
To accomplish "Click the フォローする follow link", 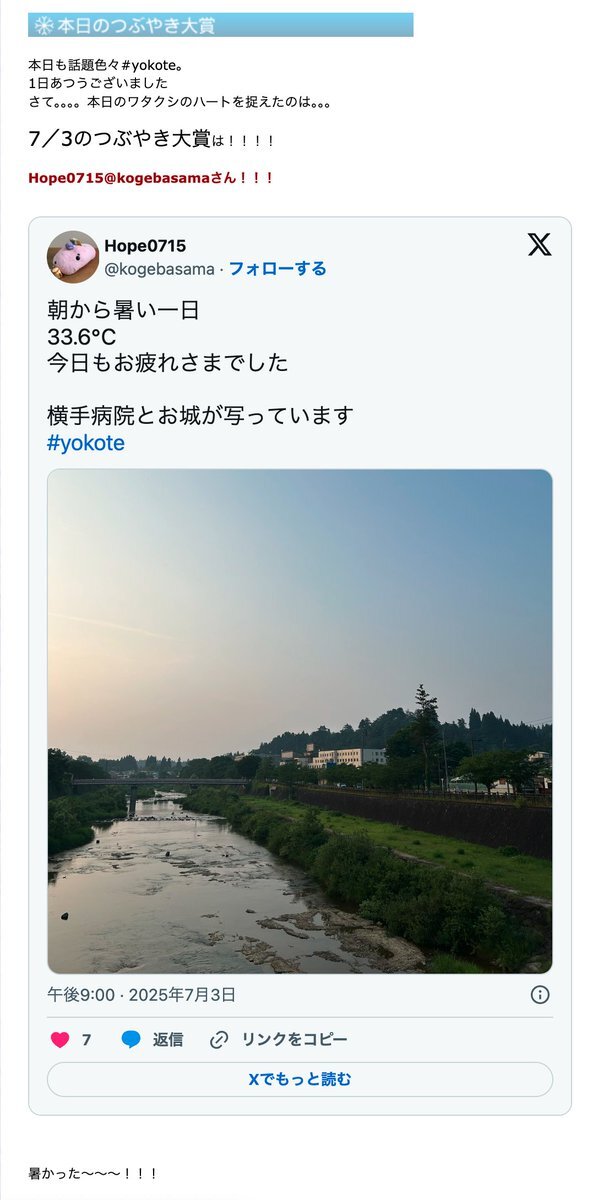I will 277,268.
